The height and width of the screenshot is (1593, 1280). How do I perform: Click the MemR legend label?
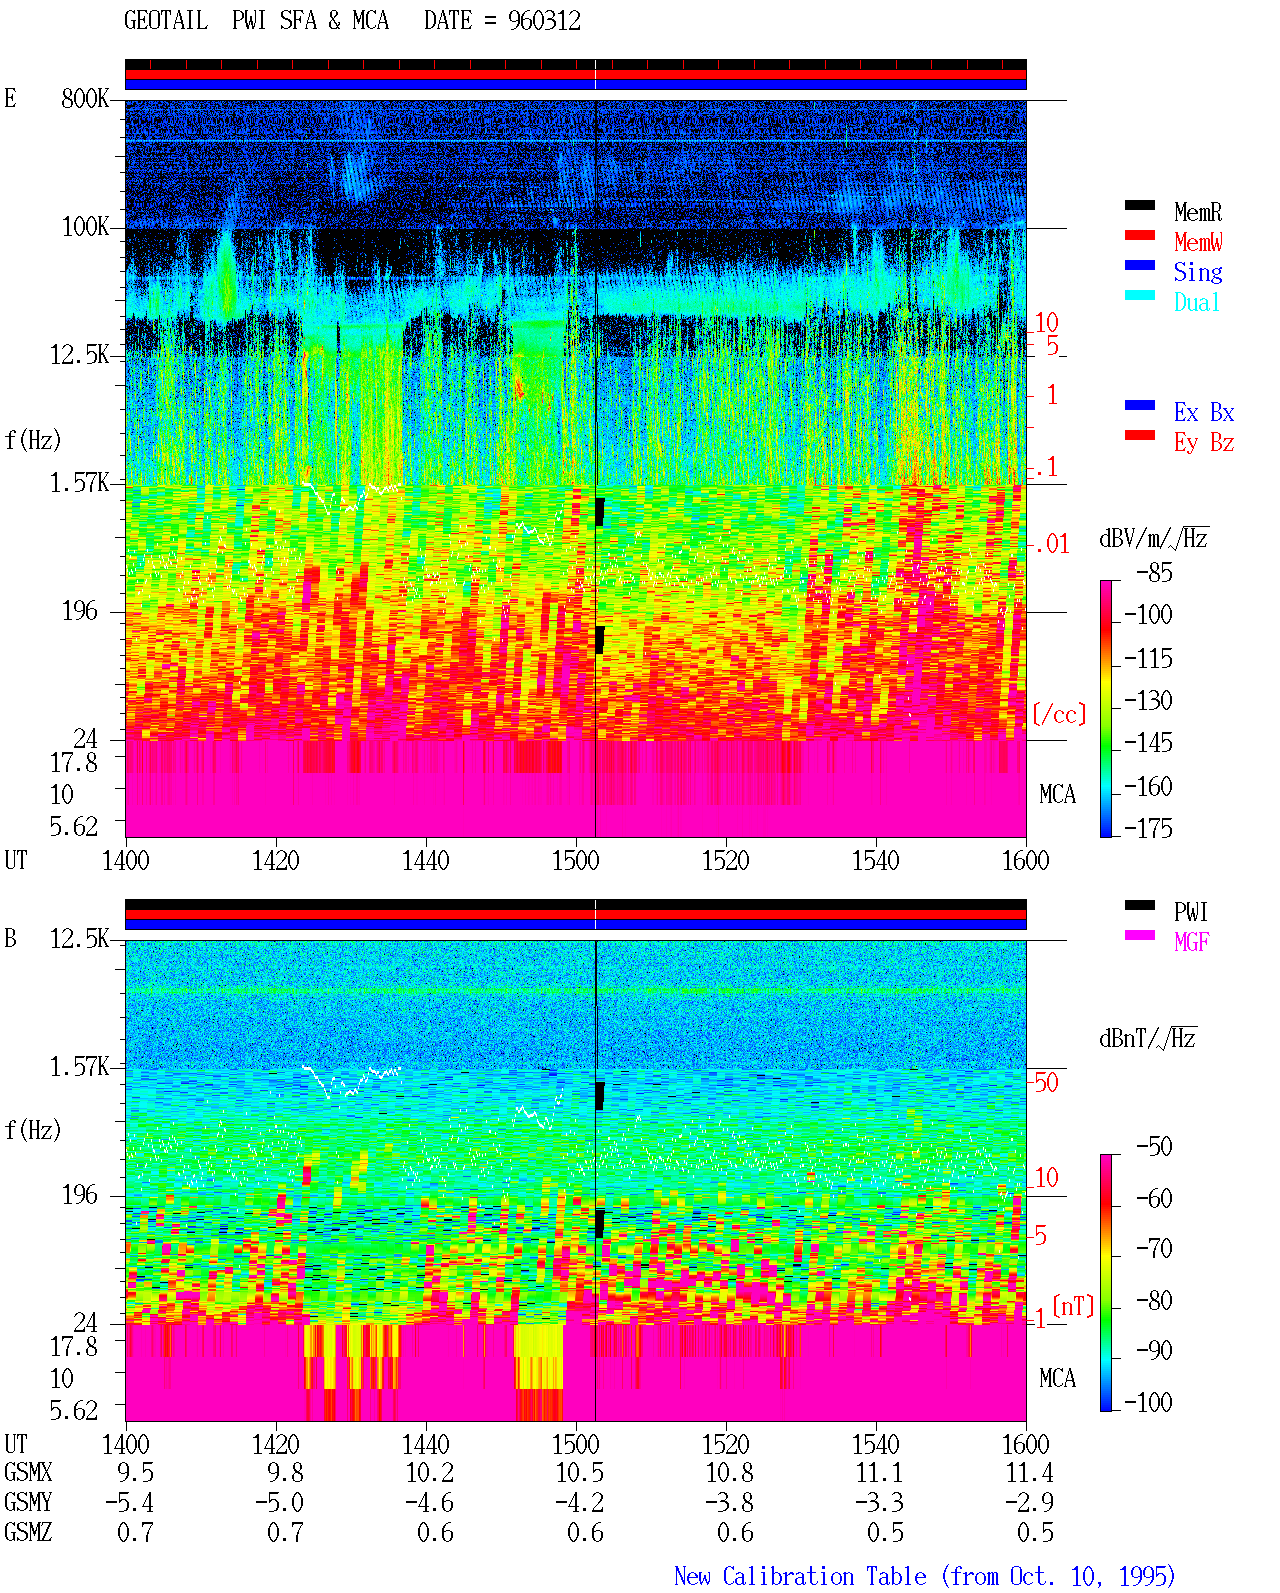click(x=1198, y=212)
